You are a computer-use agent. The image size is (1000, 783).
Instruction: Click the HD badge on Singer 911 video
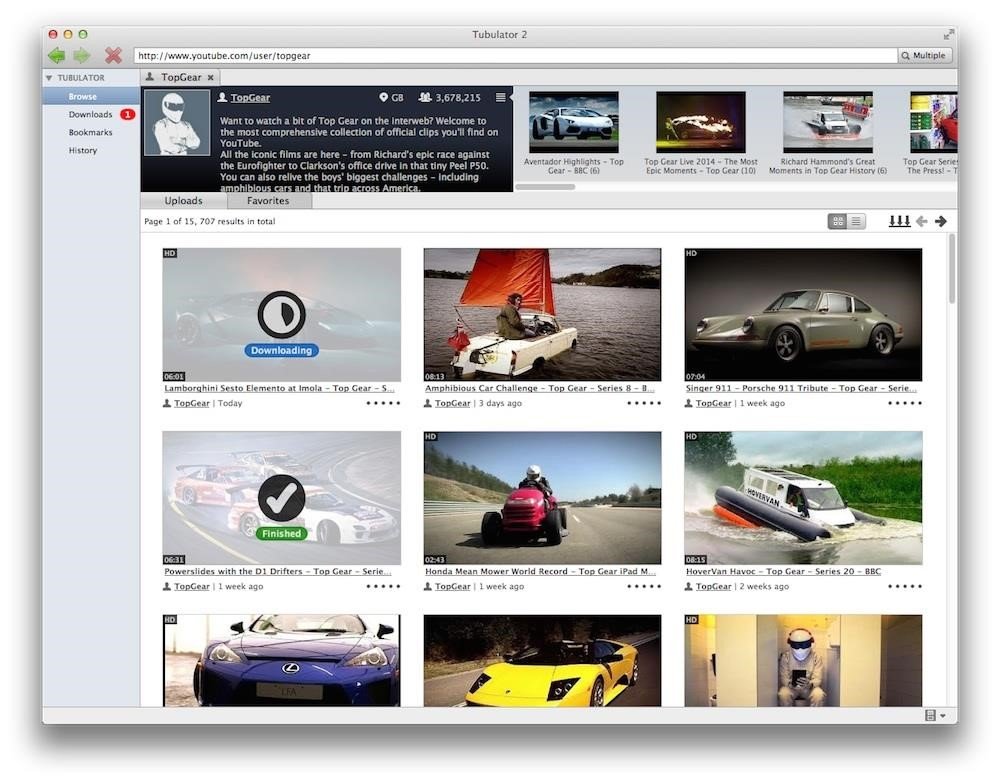691,253
